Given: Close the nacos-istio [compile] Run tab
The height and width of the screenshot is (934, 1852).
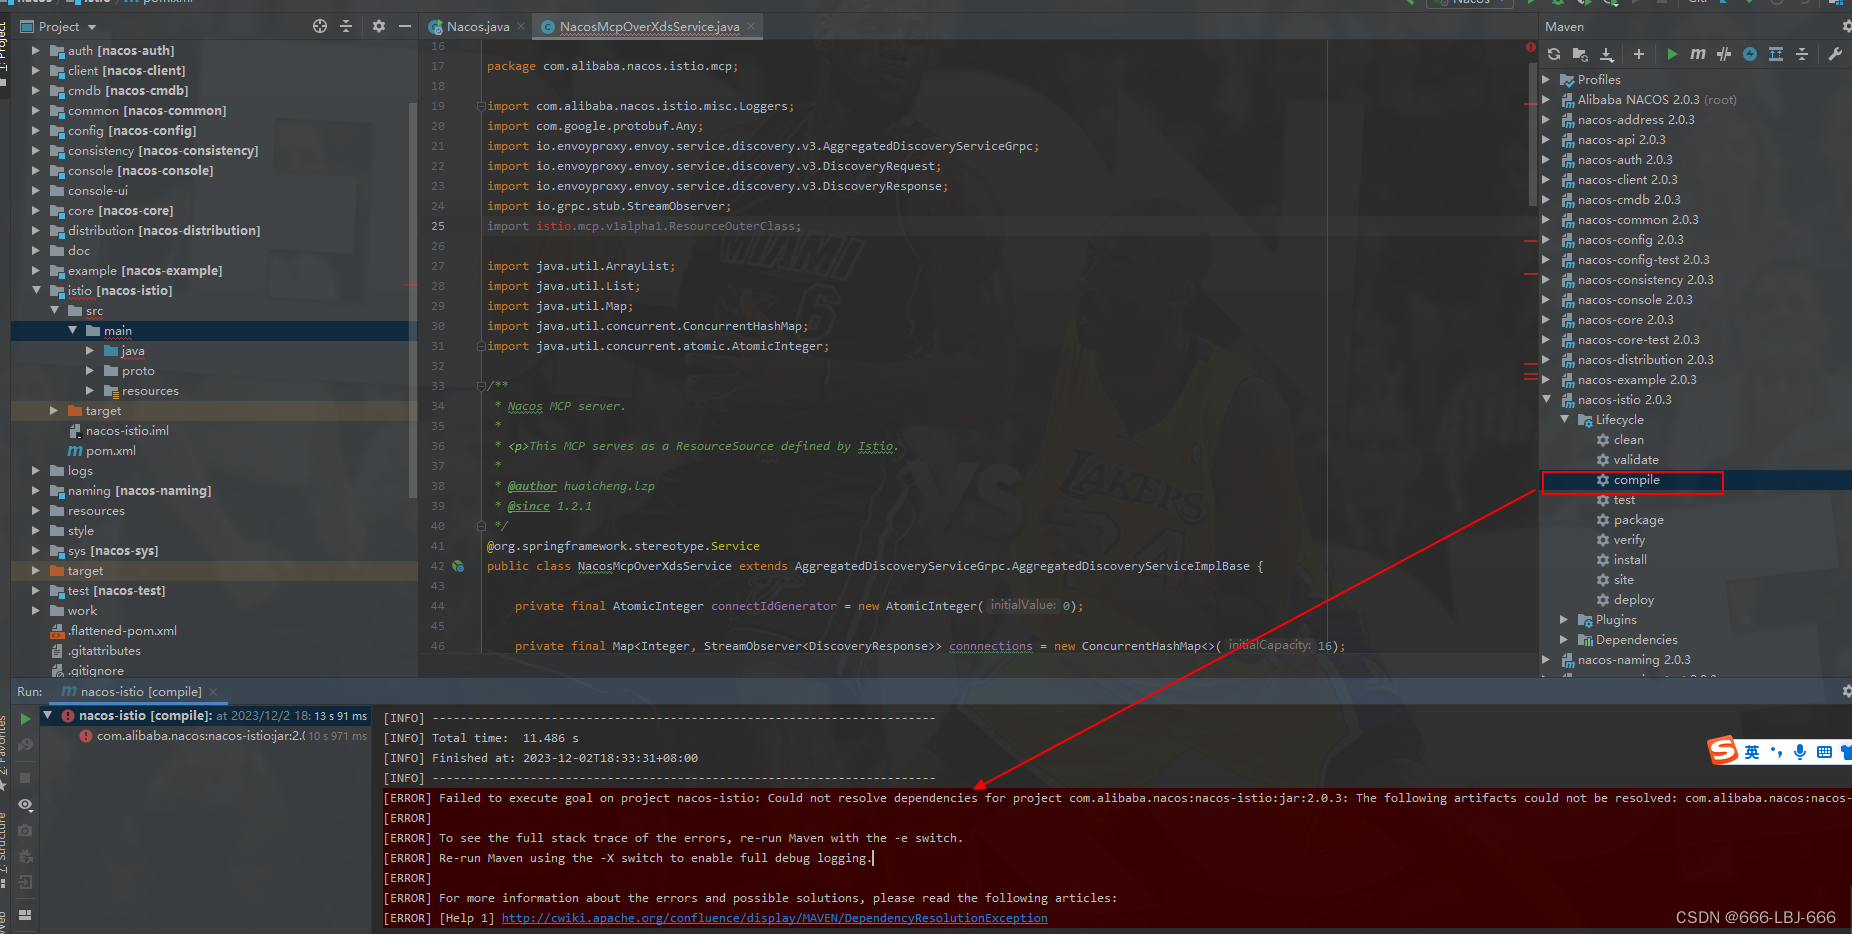Looking at the screenshot, I should [213, 692].
